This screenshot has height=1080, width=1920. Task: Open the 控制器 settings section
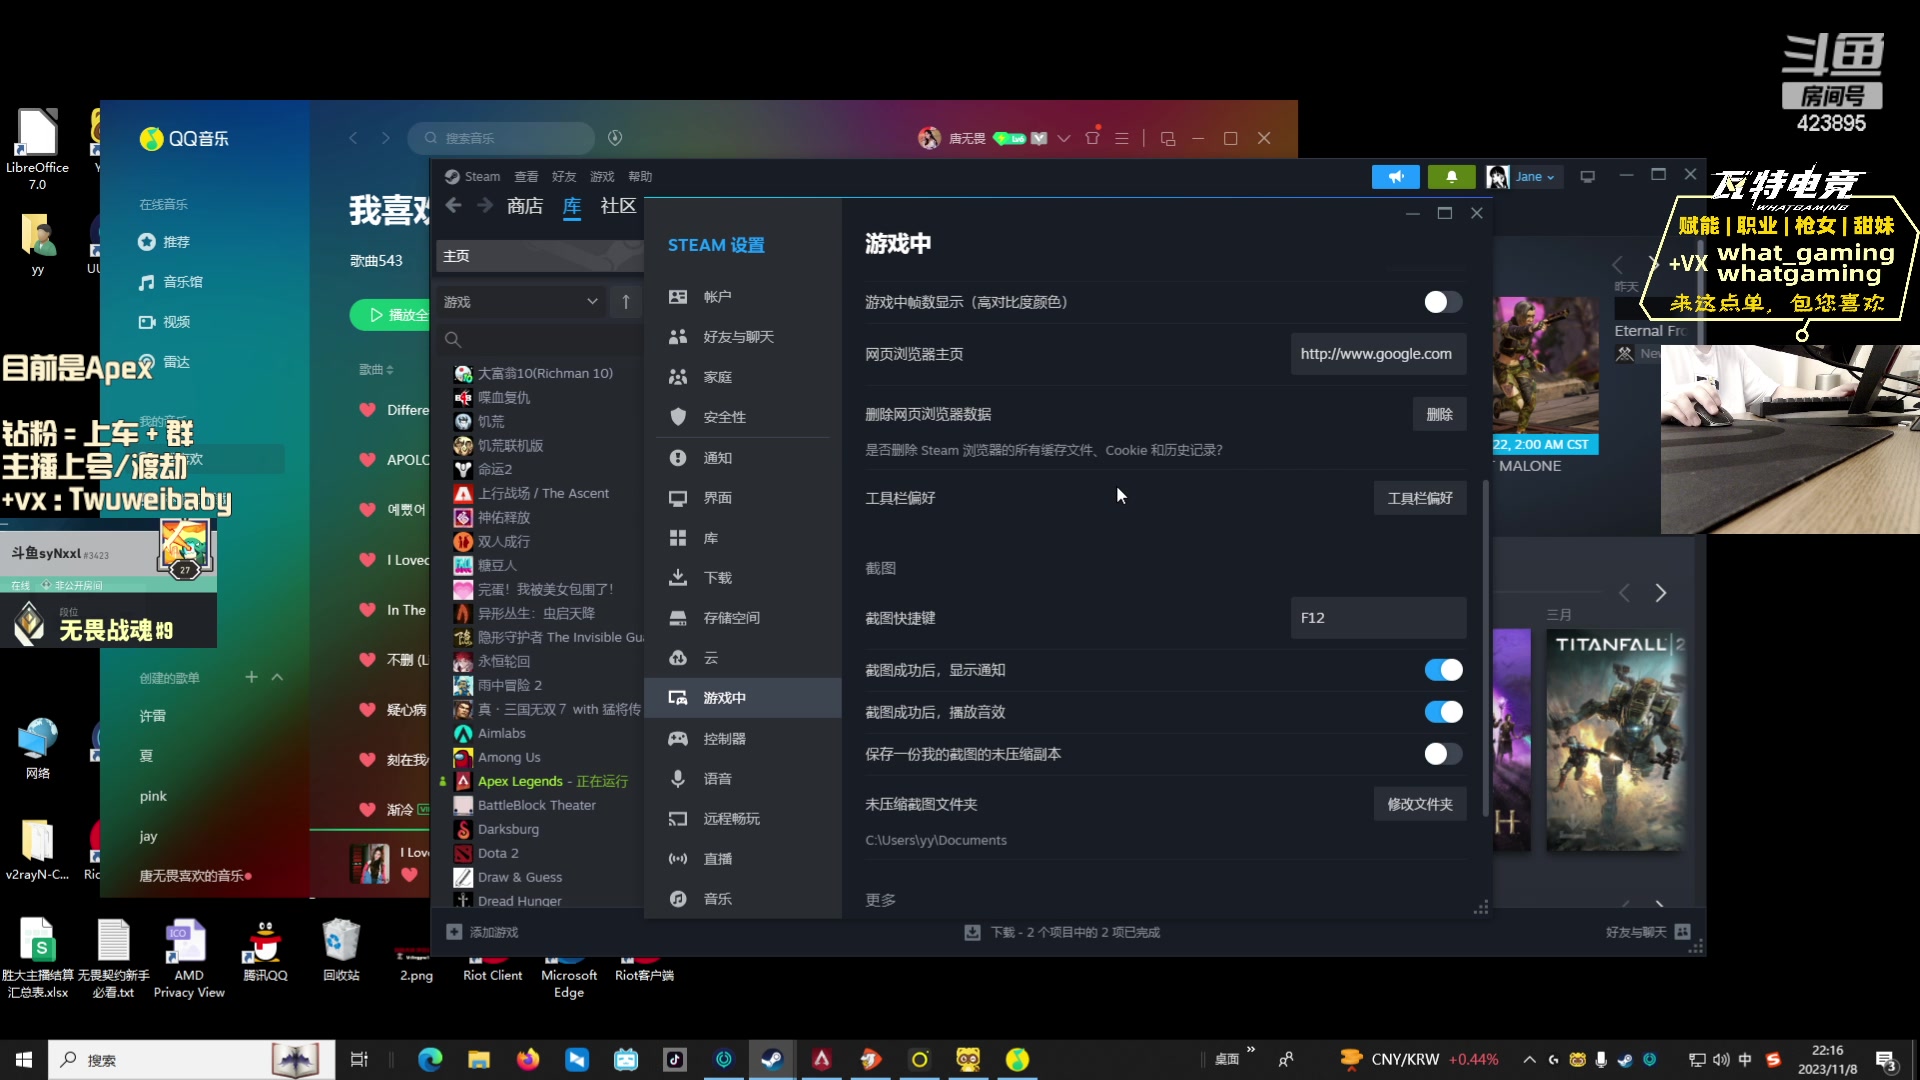pos(742,739)
